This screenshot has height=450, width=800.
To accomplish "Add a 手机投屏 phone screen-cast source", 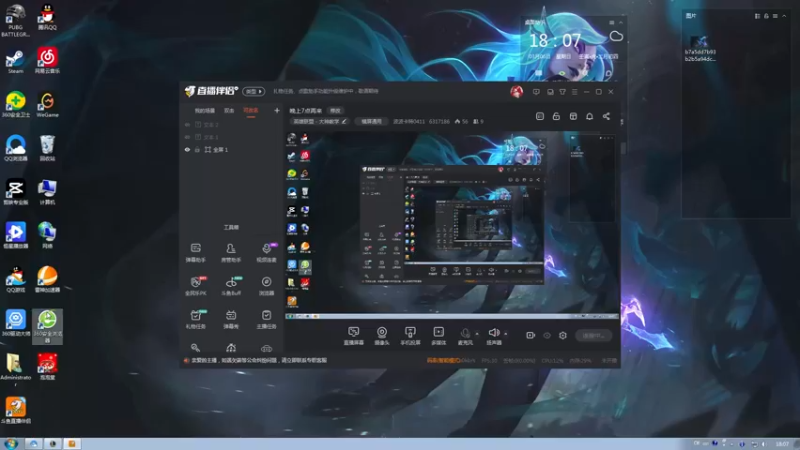I will tap(410, 336).
